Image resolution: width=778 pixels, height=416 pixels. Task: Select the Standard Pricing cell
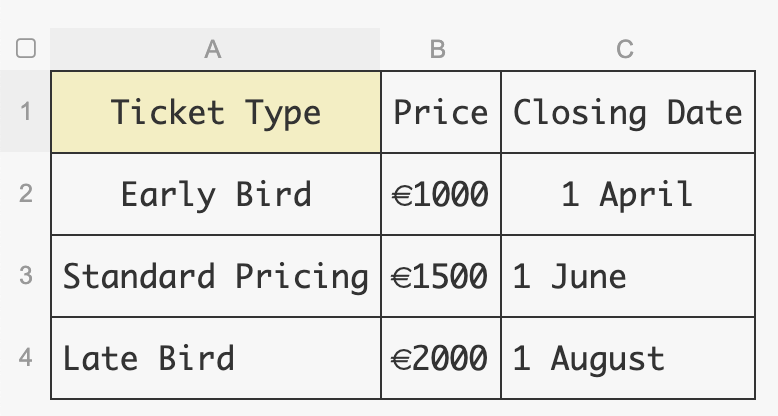pos(215,276)
